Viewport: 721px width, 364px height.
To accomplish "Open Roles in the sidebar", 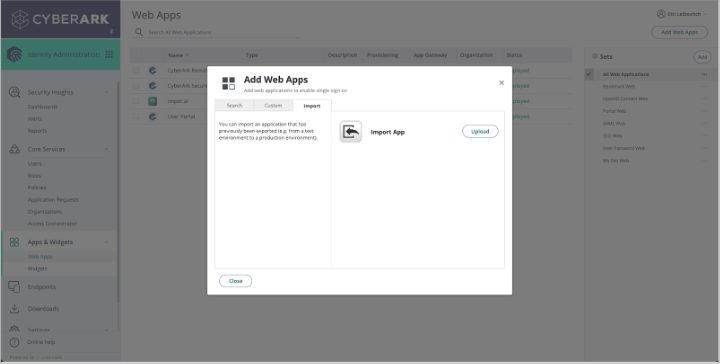I will (34, 176).
